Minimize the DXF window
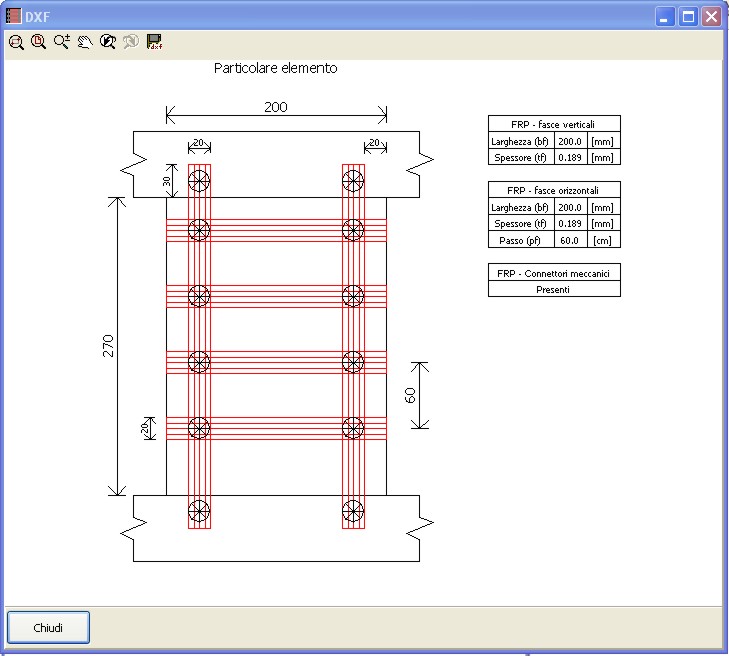729x656 pixels. click(x=664, y=17)
